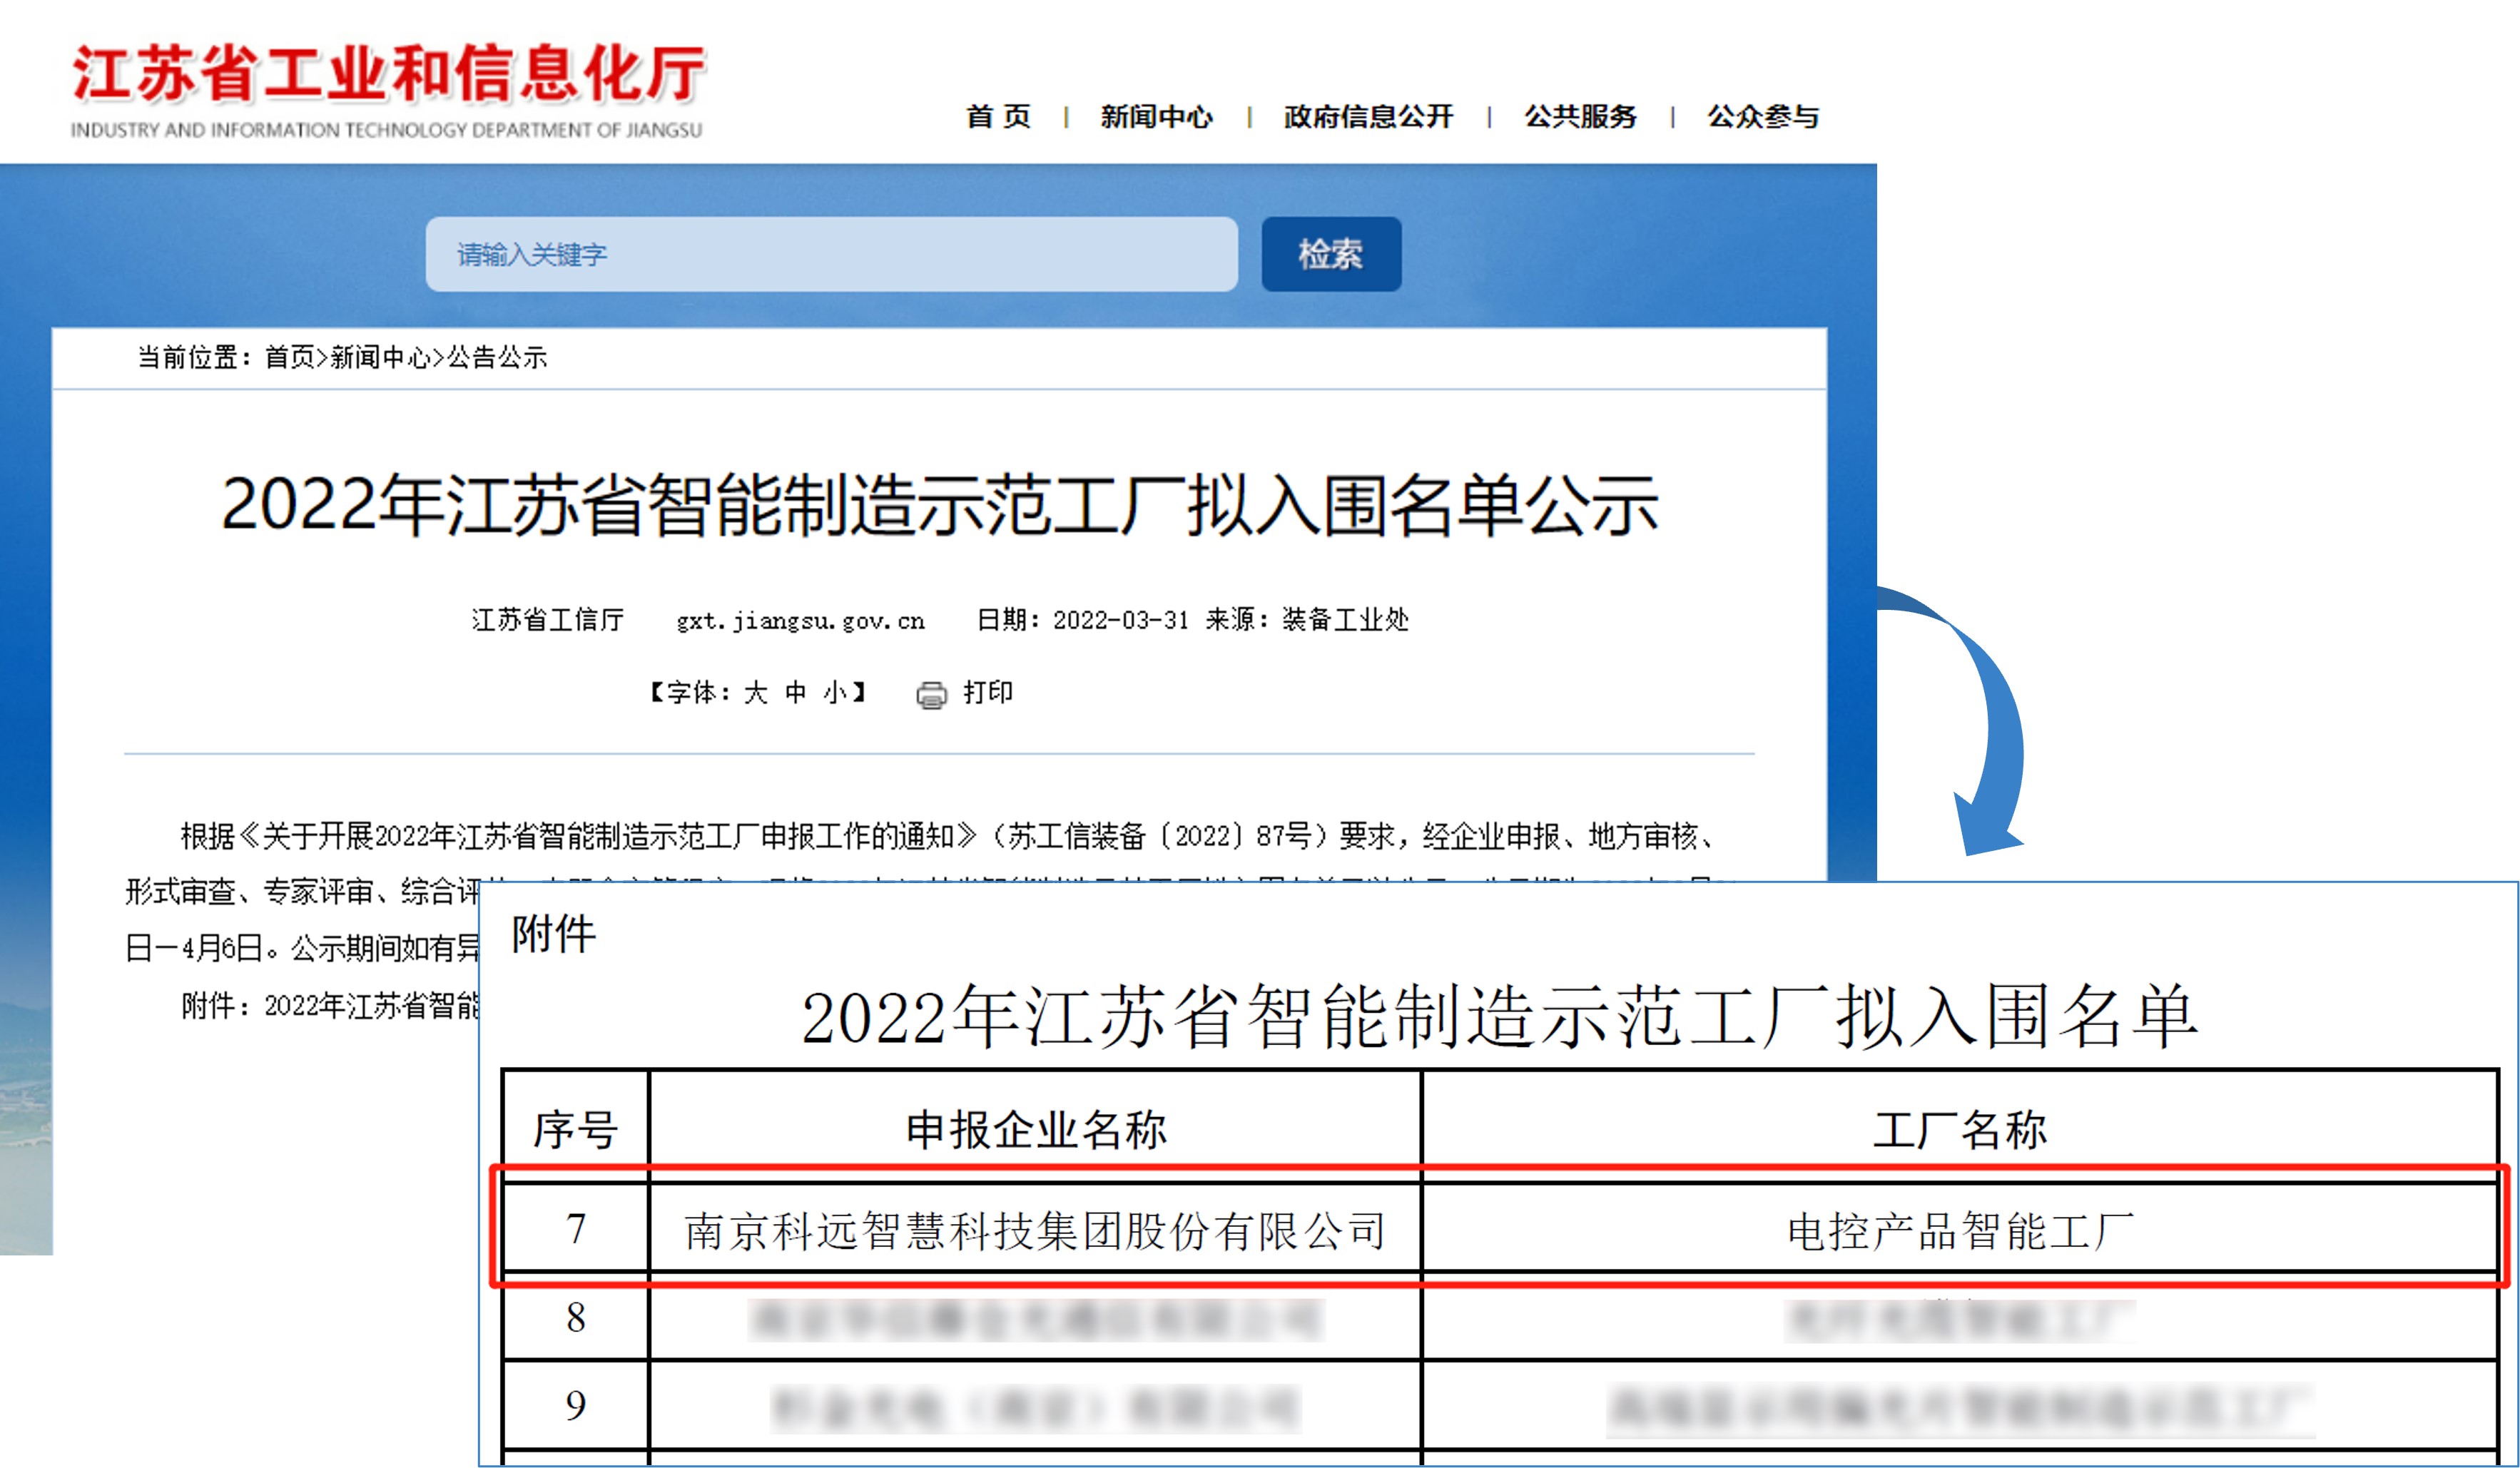This screenshot has width=2520, height=1468.
Task: Set font size to 中
Action: pos(795,692)
